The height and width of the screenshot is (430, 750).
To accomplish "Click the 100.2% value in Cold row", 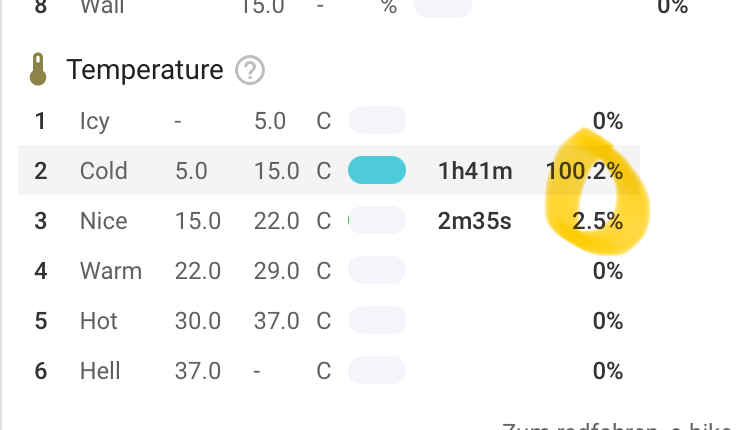I will click(x=584, y=171).
